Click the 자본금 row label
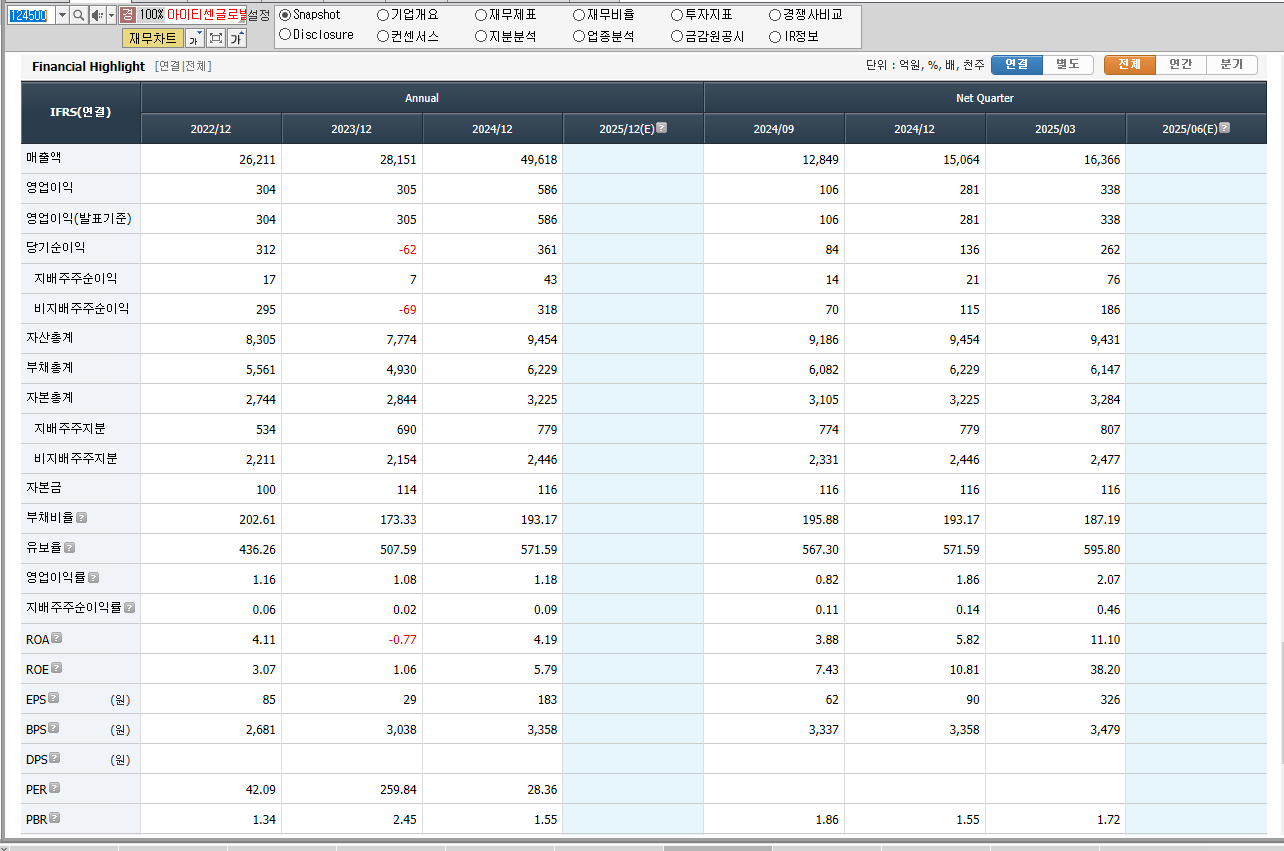The width and height of the screenshot is (1284, 851). pyautogui.click(x=44, y=487)
